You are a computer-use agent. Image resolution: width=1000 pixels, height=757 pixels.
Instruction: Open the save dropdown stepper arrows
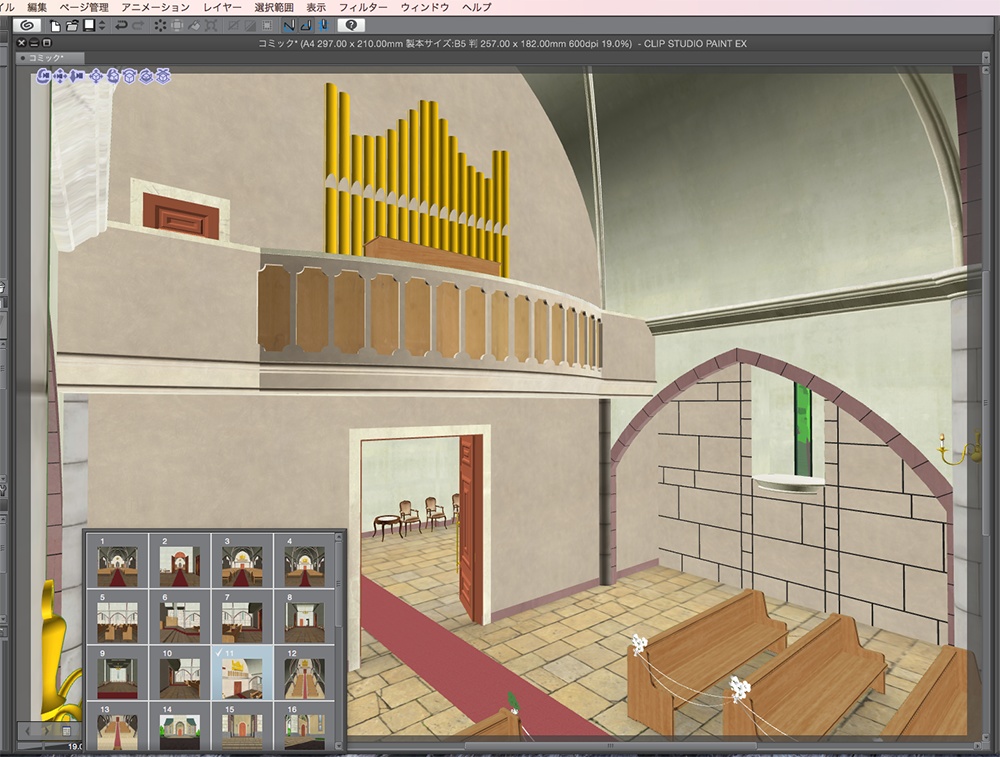click(x=103, y=25)
